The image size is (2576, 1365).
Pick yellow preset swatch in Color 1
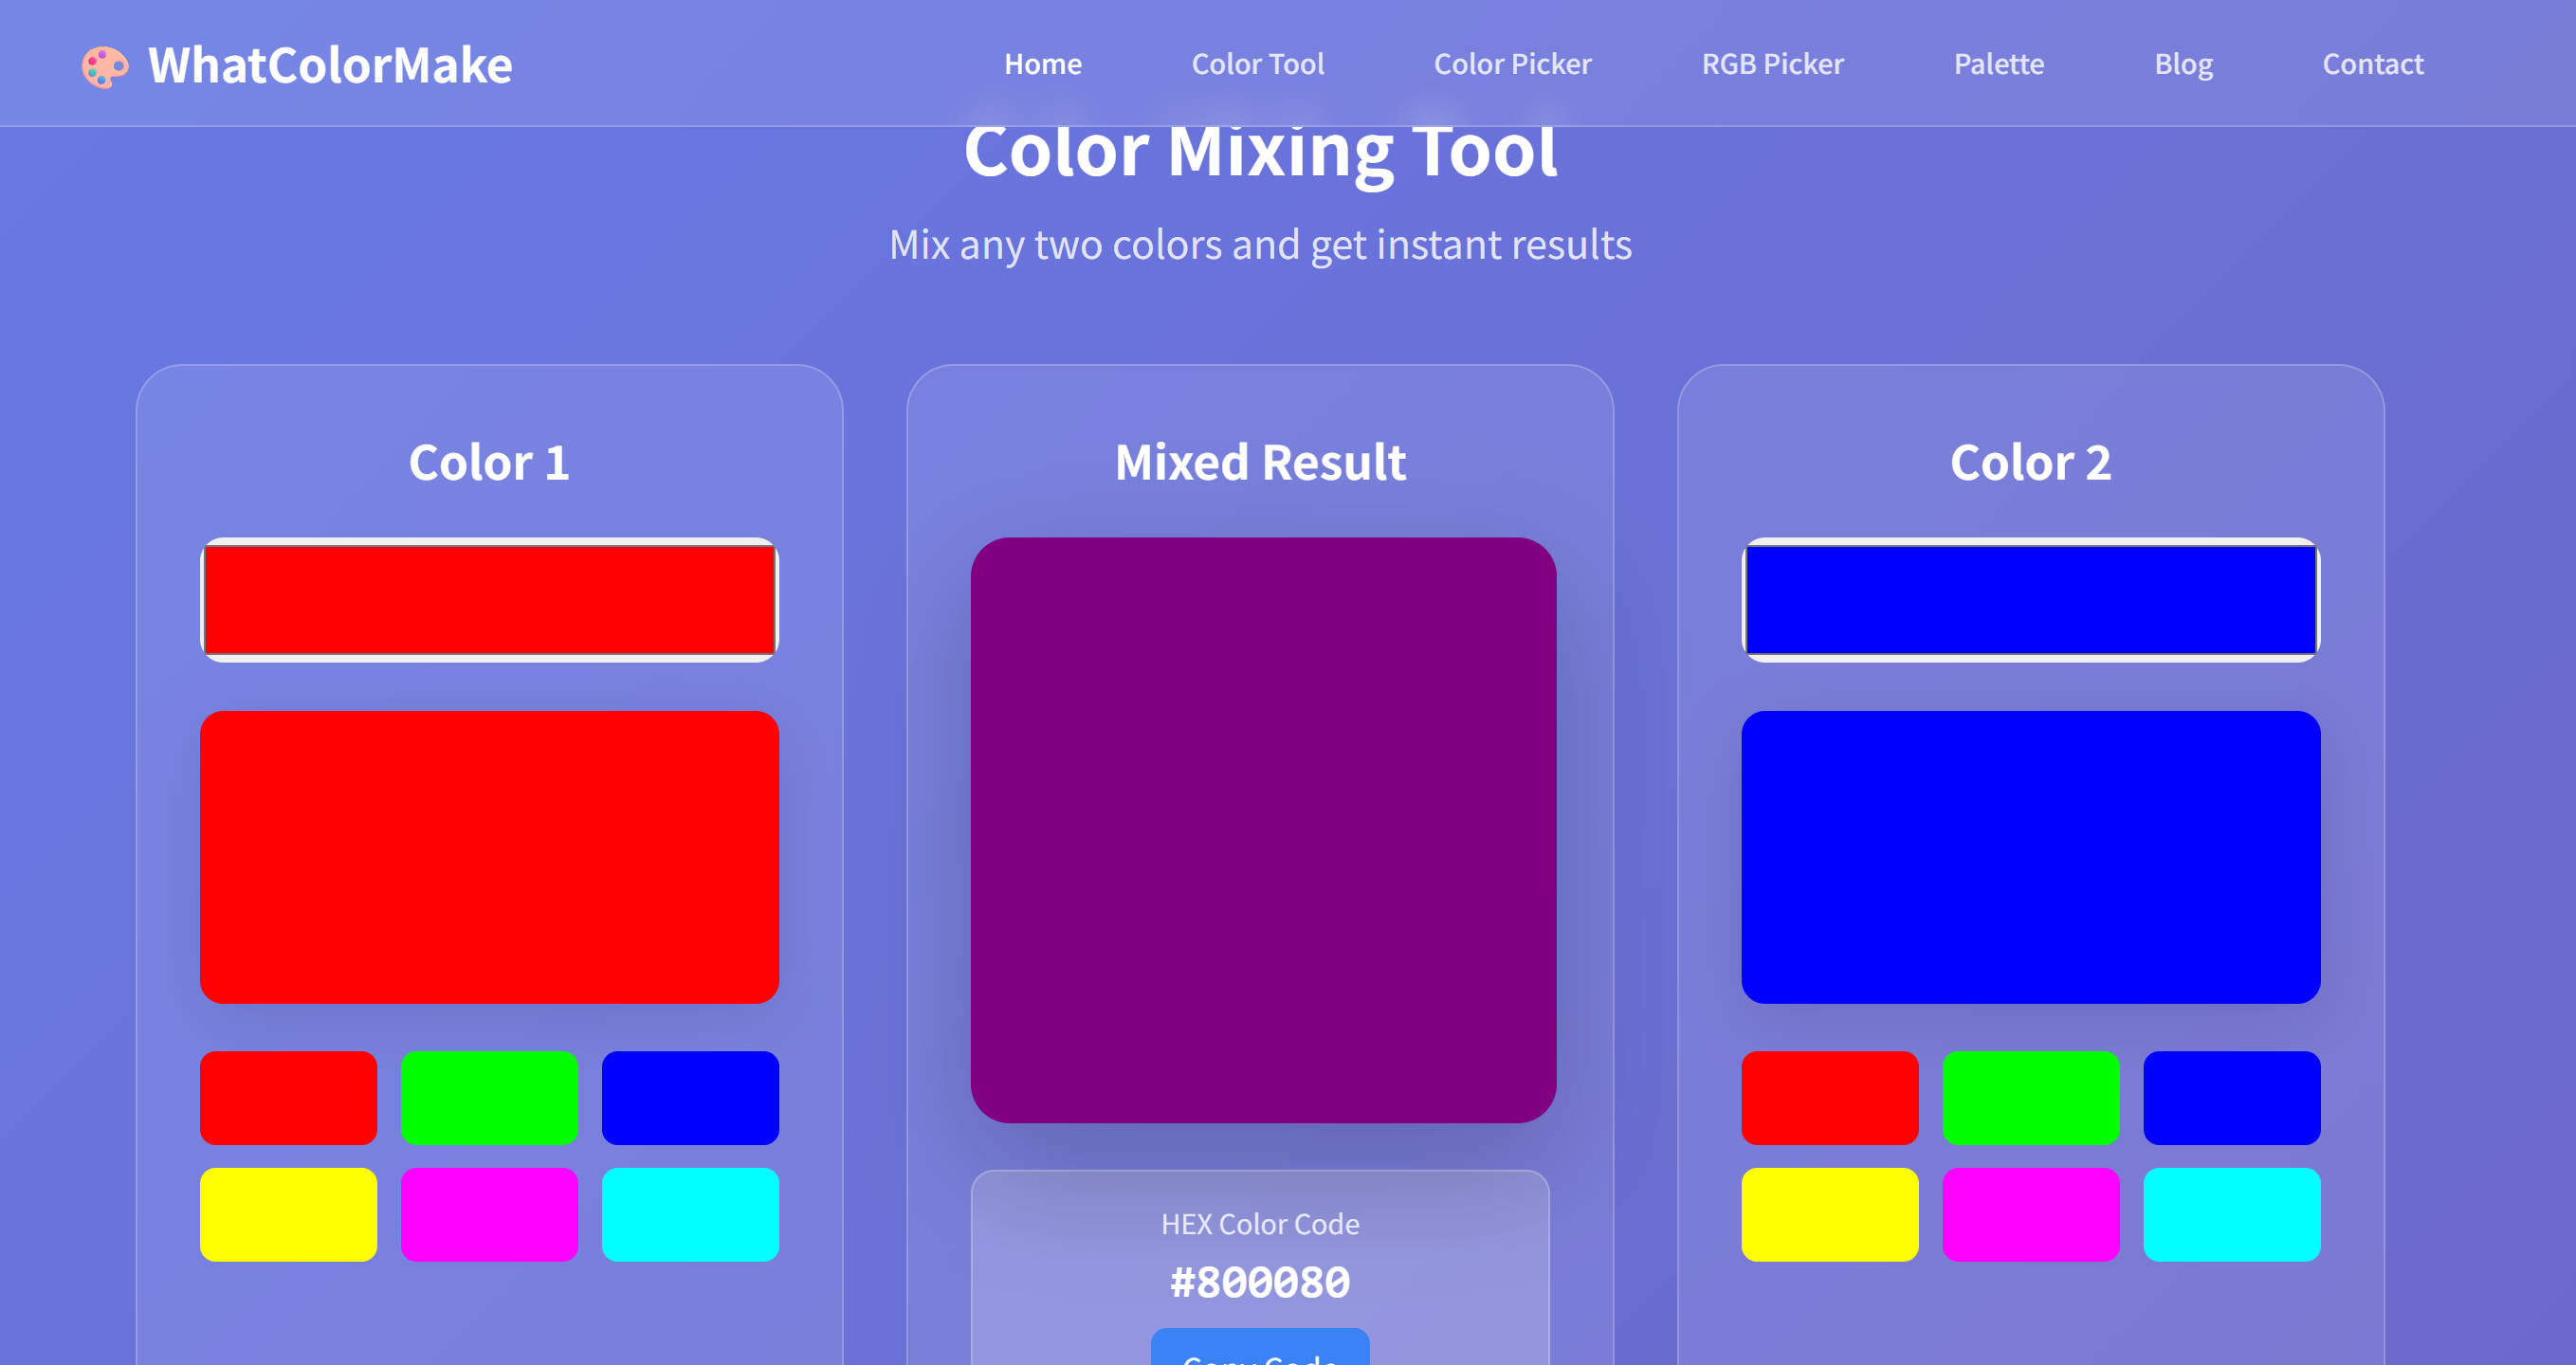coord(288,1214)
